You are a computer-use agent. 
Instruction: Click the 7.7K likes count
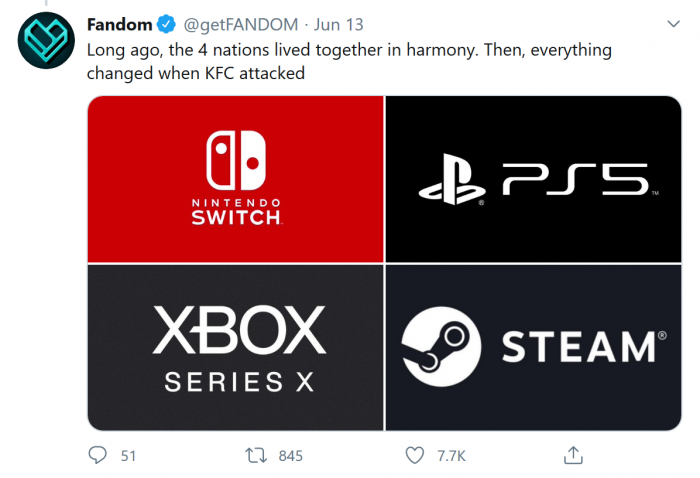[450, 456]
